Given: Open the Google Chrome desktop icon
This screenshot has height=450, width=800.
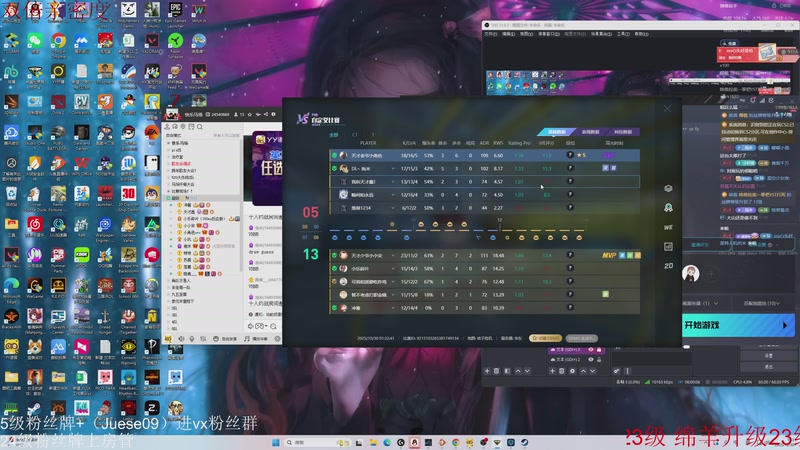Looking at the screenshot, I should pyautogui.click(x=58, y=43).
